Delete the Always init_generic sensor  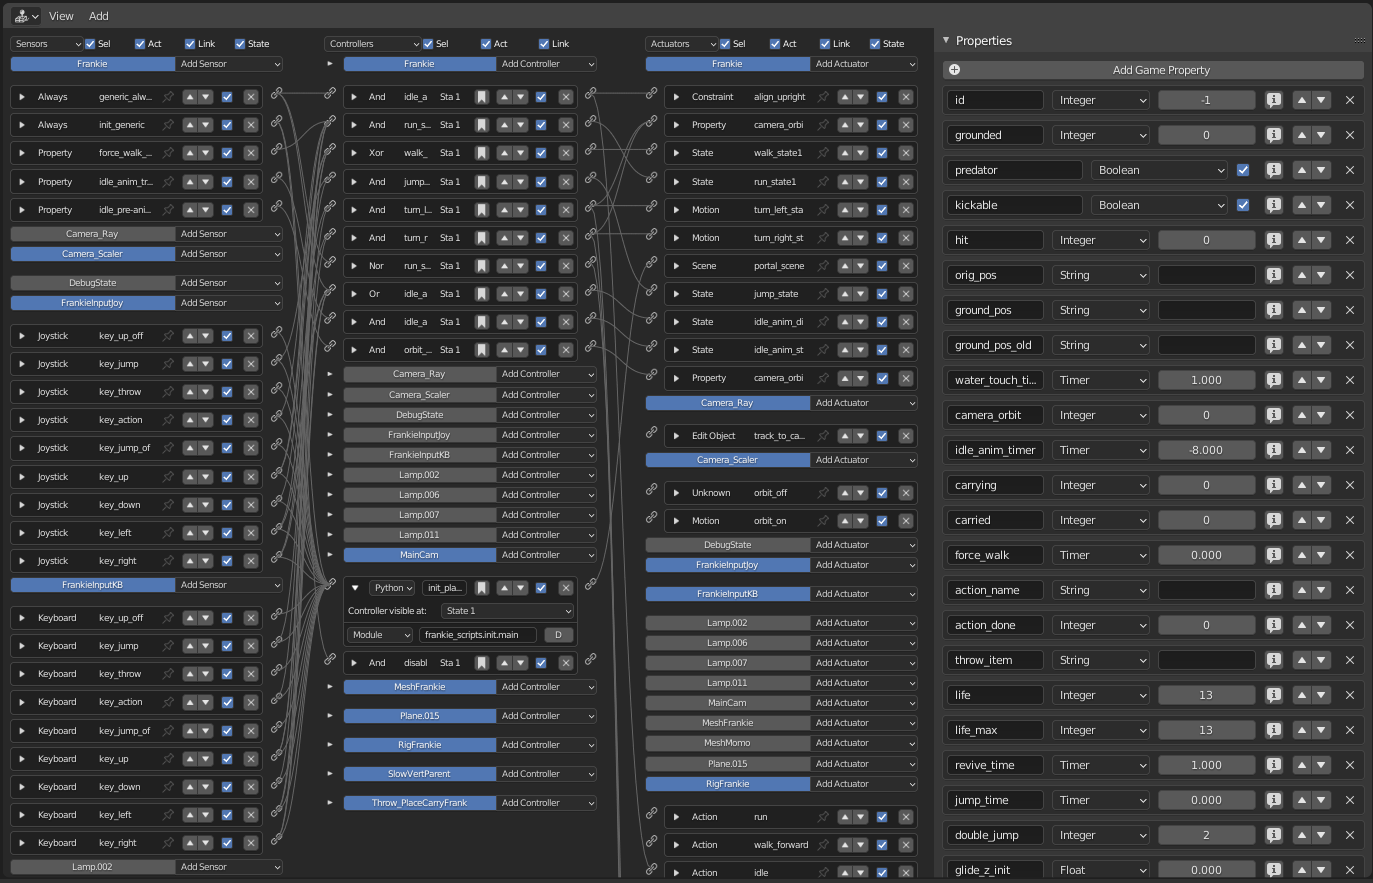click(x=251, y=125)
